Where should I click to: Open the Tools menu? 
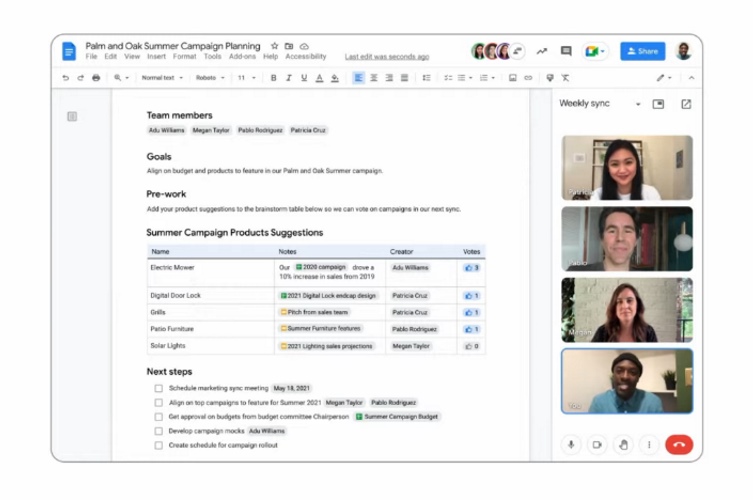[x=212, y=57]
